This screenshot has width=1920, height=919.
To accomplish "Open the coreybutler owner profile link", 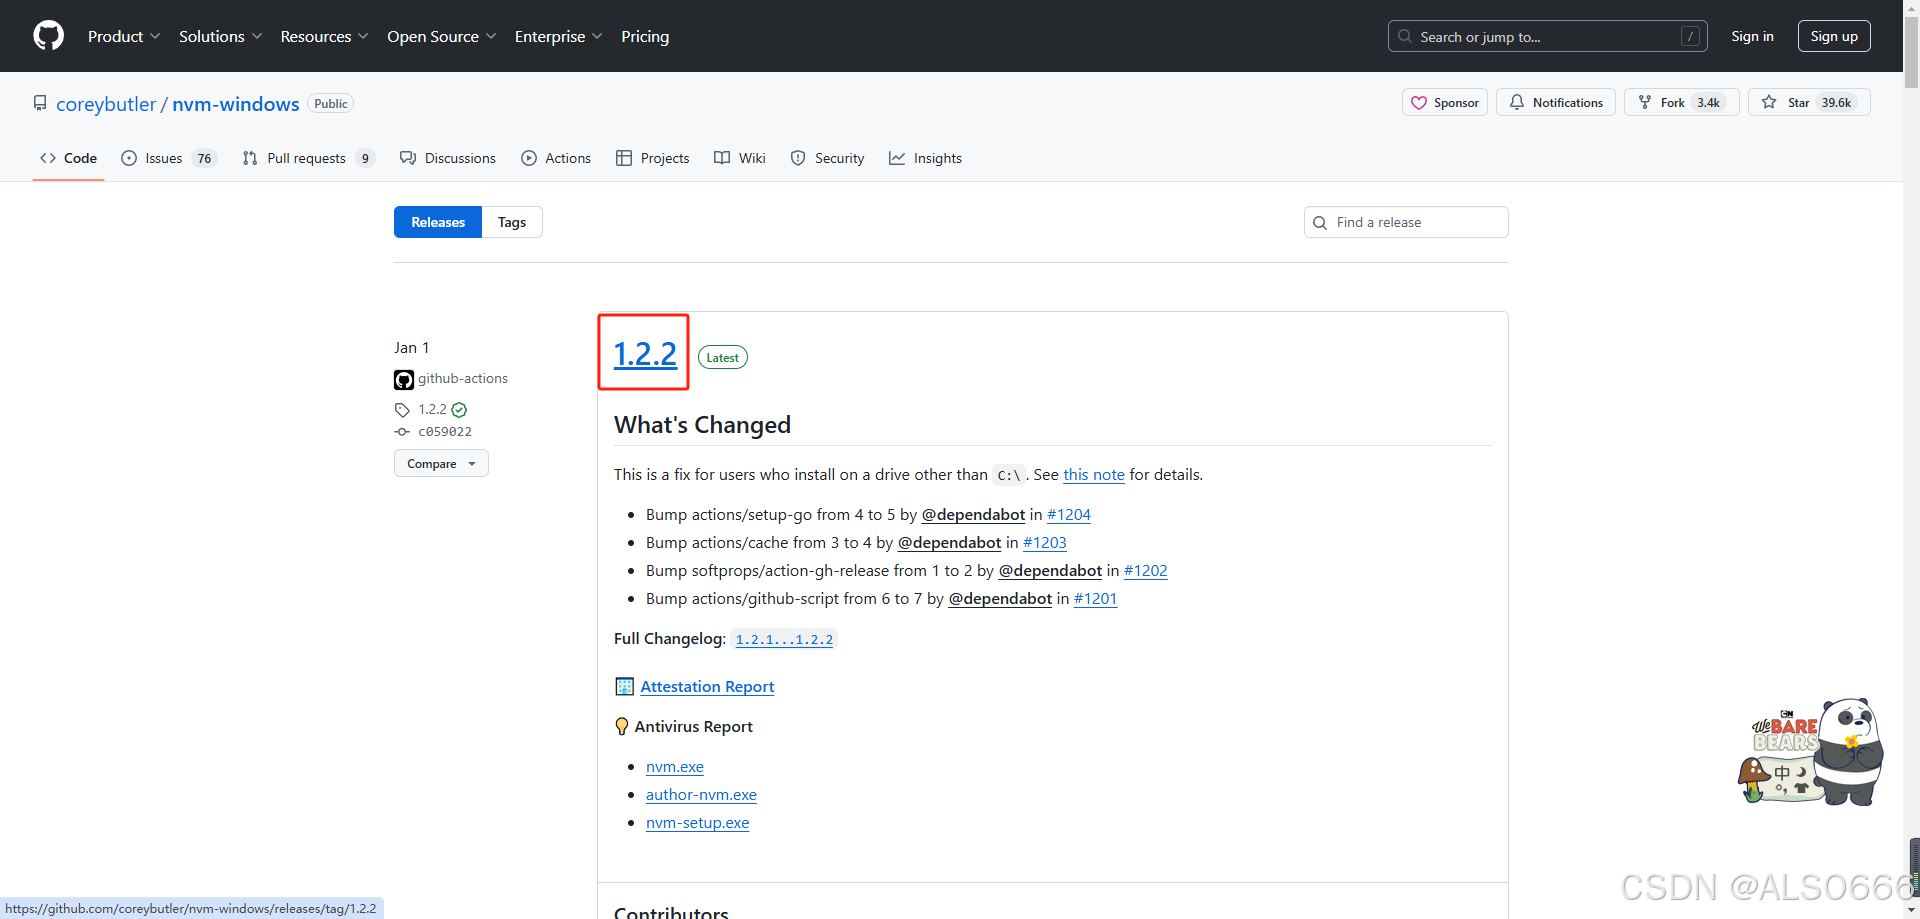I will (x=106, y=104).
